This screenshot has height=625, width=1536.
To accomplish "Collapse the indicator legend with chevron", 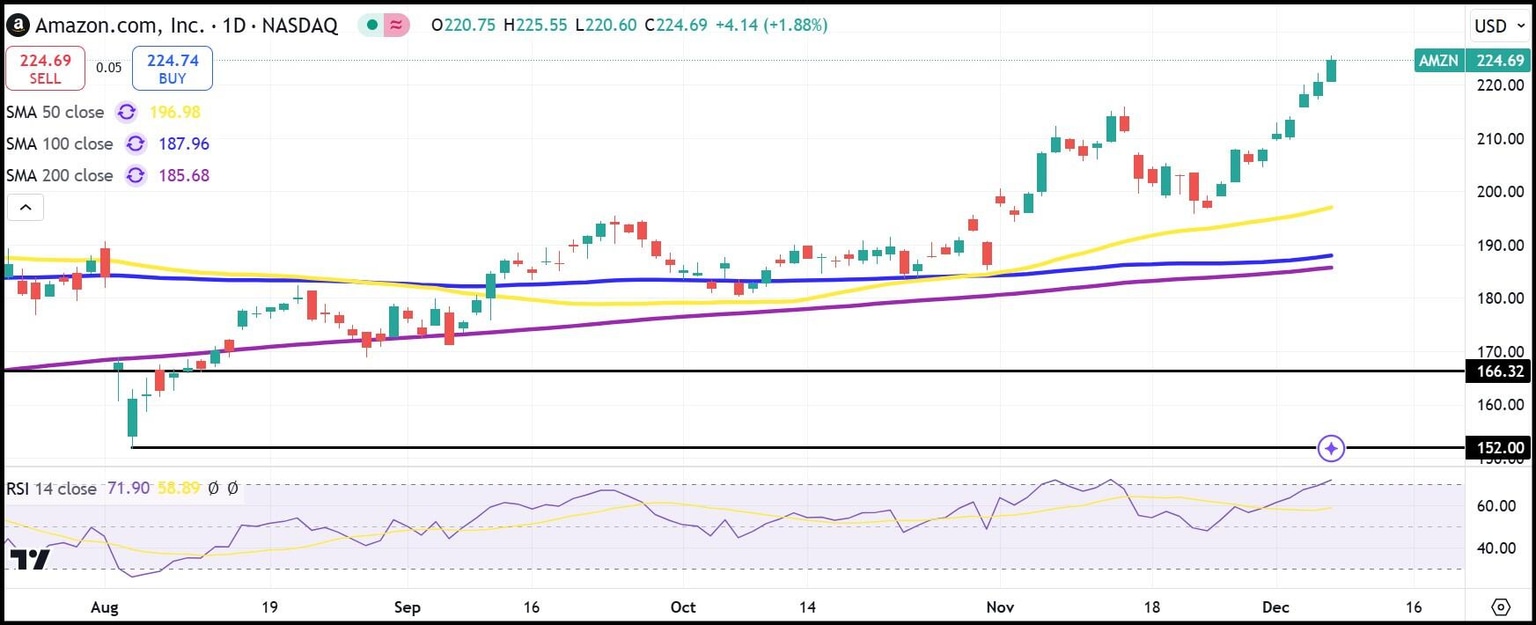I will [x=25, y=208].
